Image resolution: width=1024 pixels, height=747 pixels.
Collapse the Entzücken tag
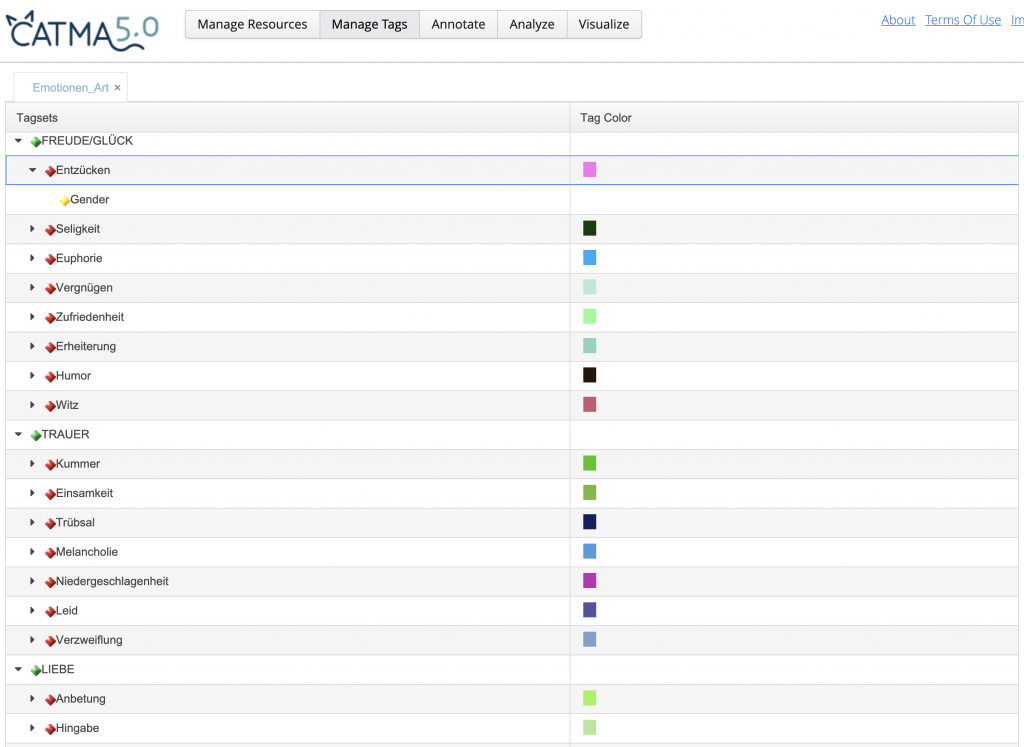pyautogui.click(x=33, y=170)
